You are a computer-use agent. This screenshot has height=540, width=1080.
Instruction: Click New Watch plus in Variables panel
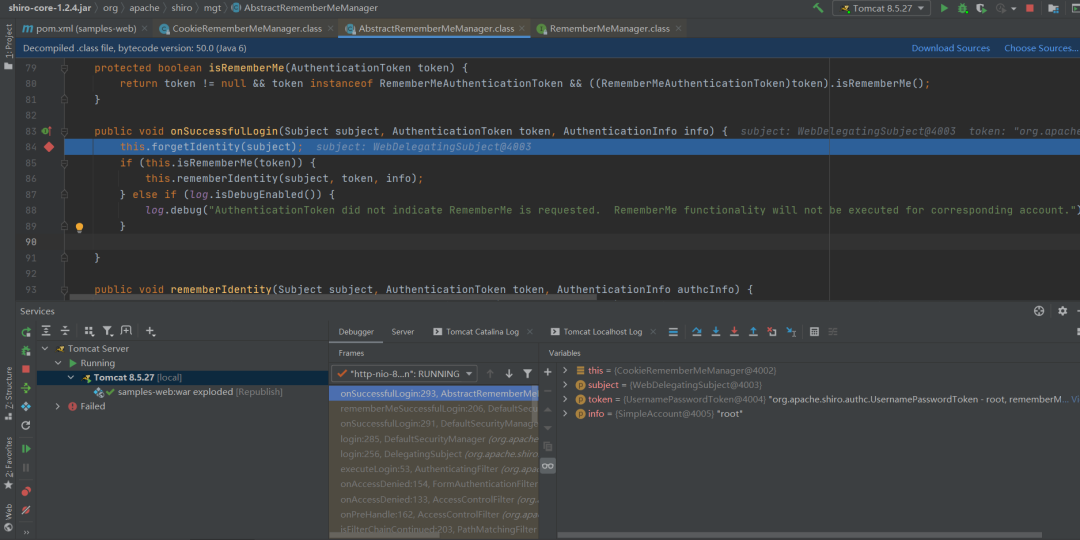tap(548, 372)
